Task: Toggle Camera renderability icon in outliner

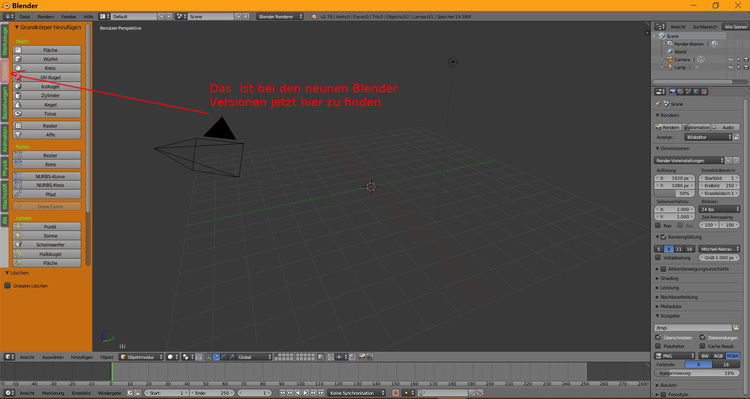Action: pyautogui.click(x=746, y=59)
